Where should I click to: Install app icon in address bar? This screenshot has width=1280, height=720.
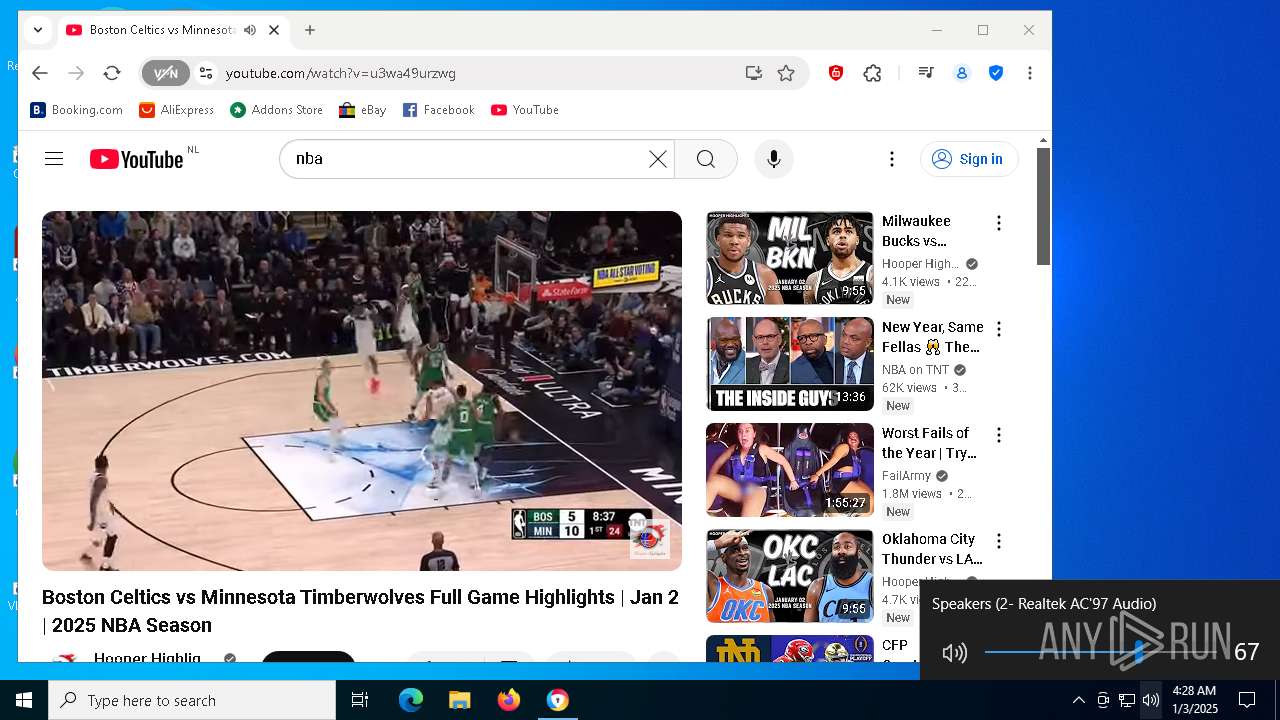(x=754, y=73)
